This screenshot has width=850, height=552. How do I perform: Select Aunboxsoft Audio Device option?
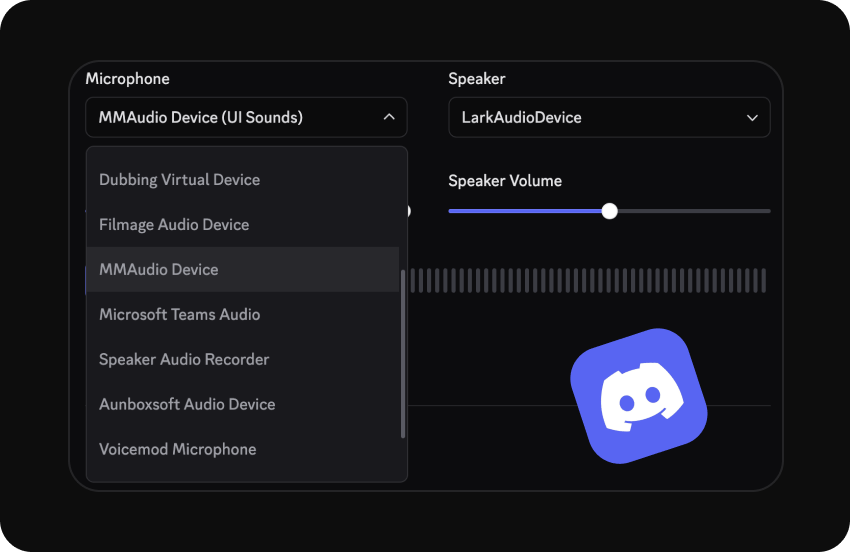pos(243,405)
